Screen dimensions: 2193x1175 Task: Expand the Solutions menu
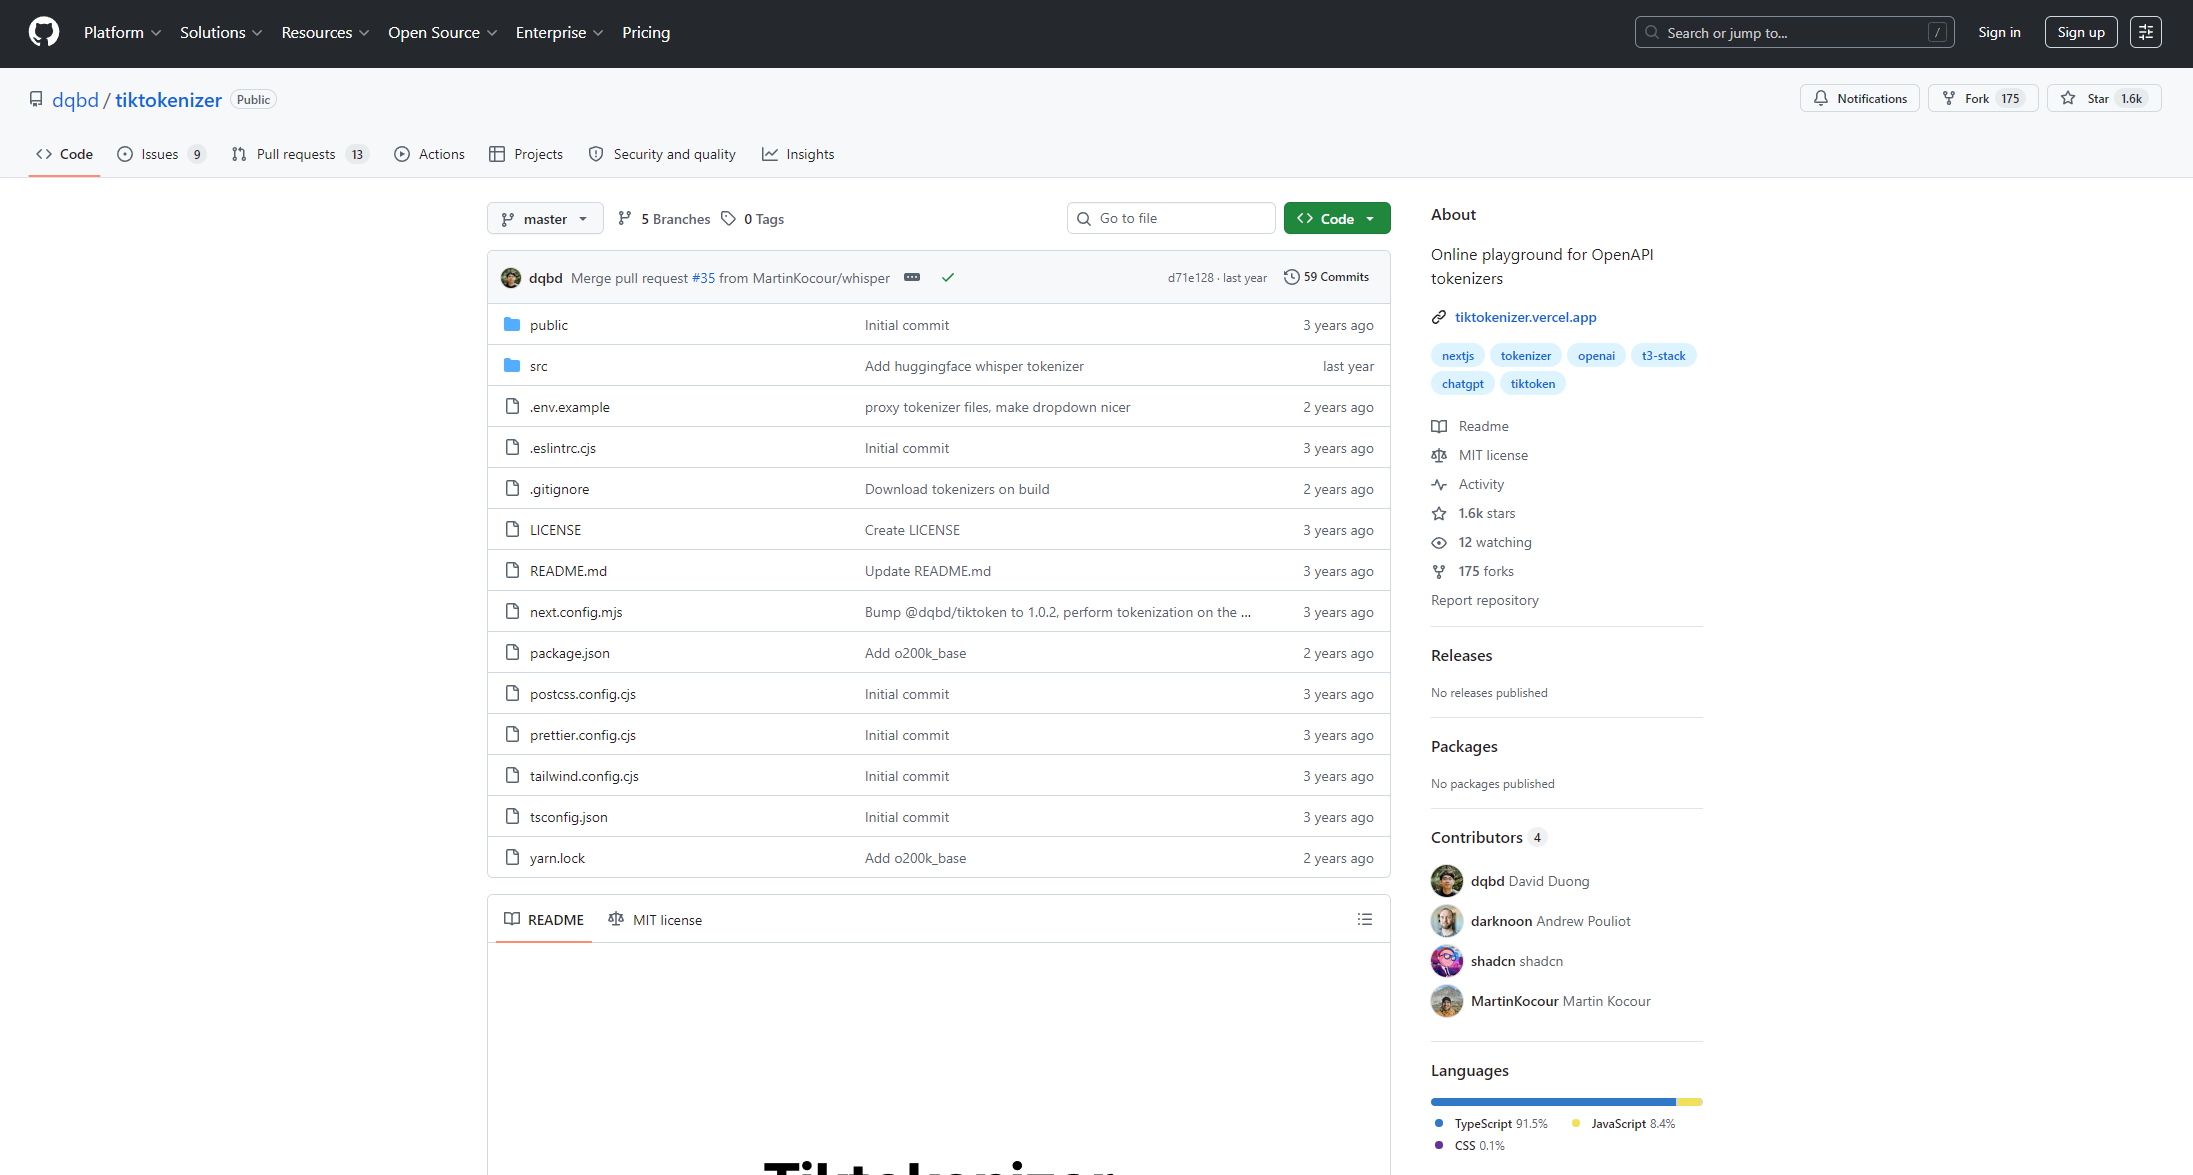[221, 33]
